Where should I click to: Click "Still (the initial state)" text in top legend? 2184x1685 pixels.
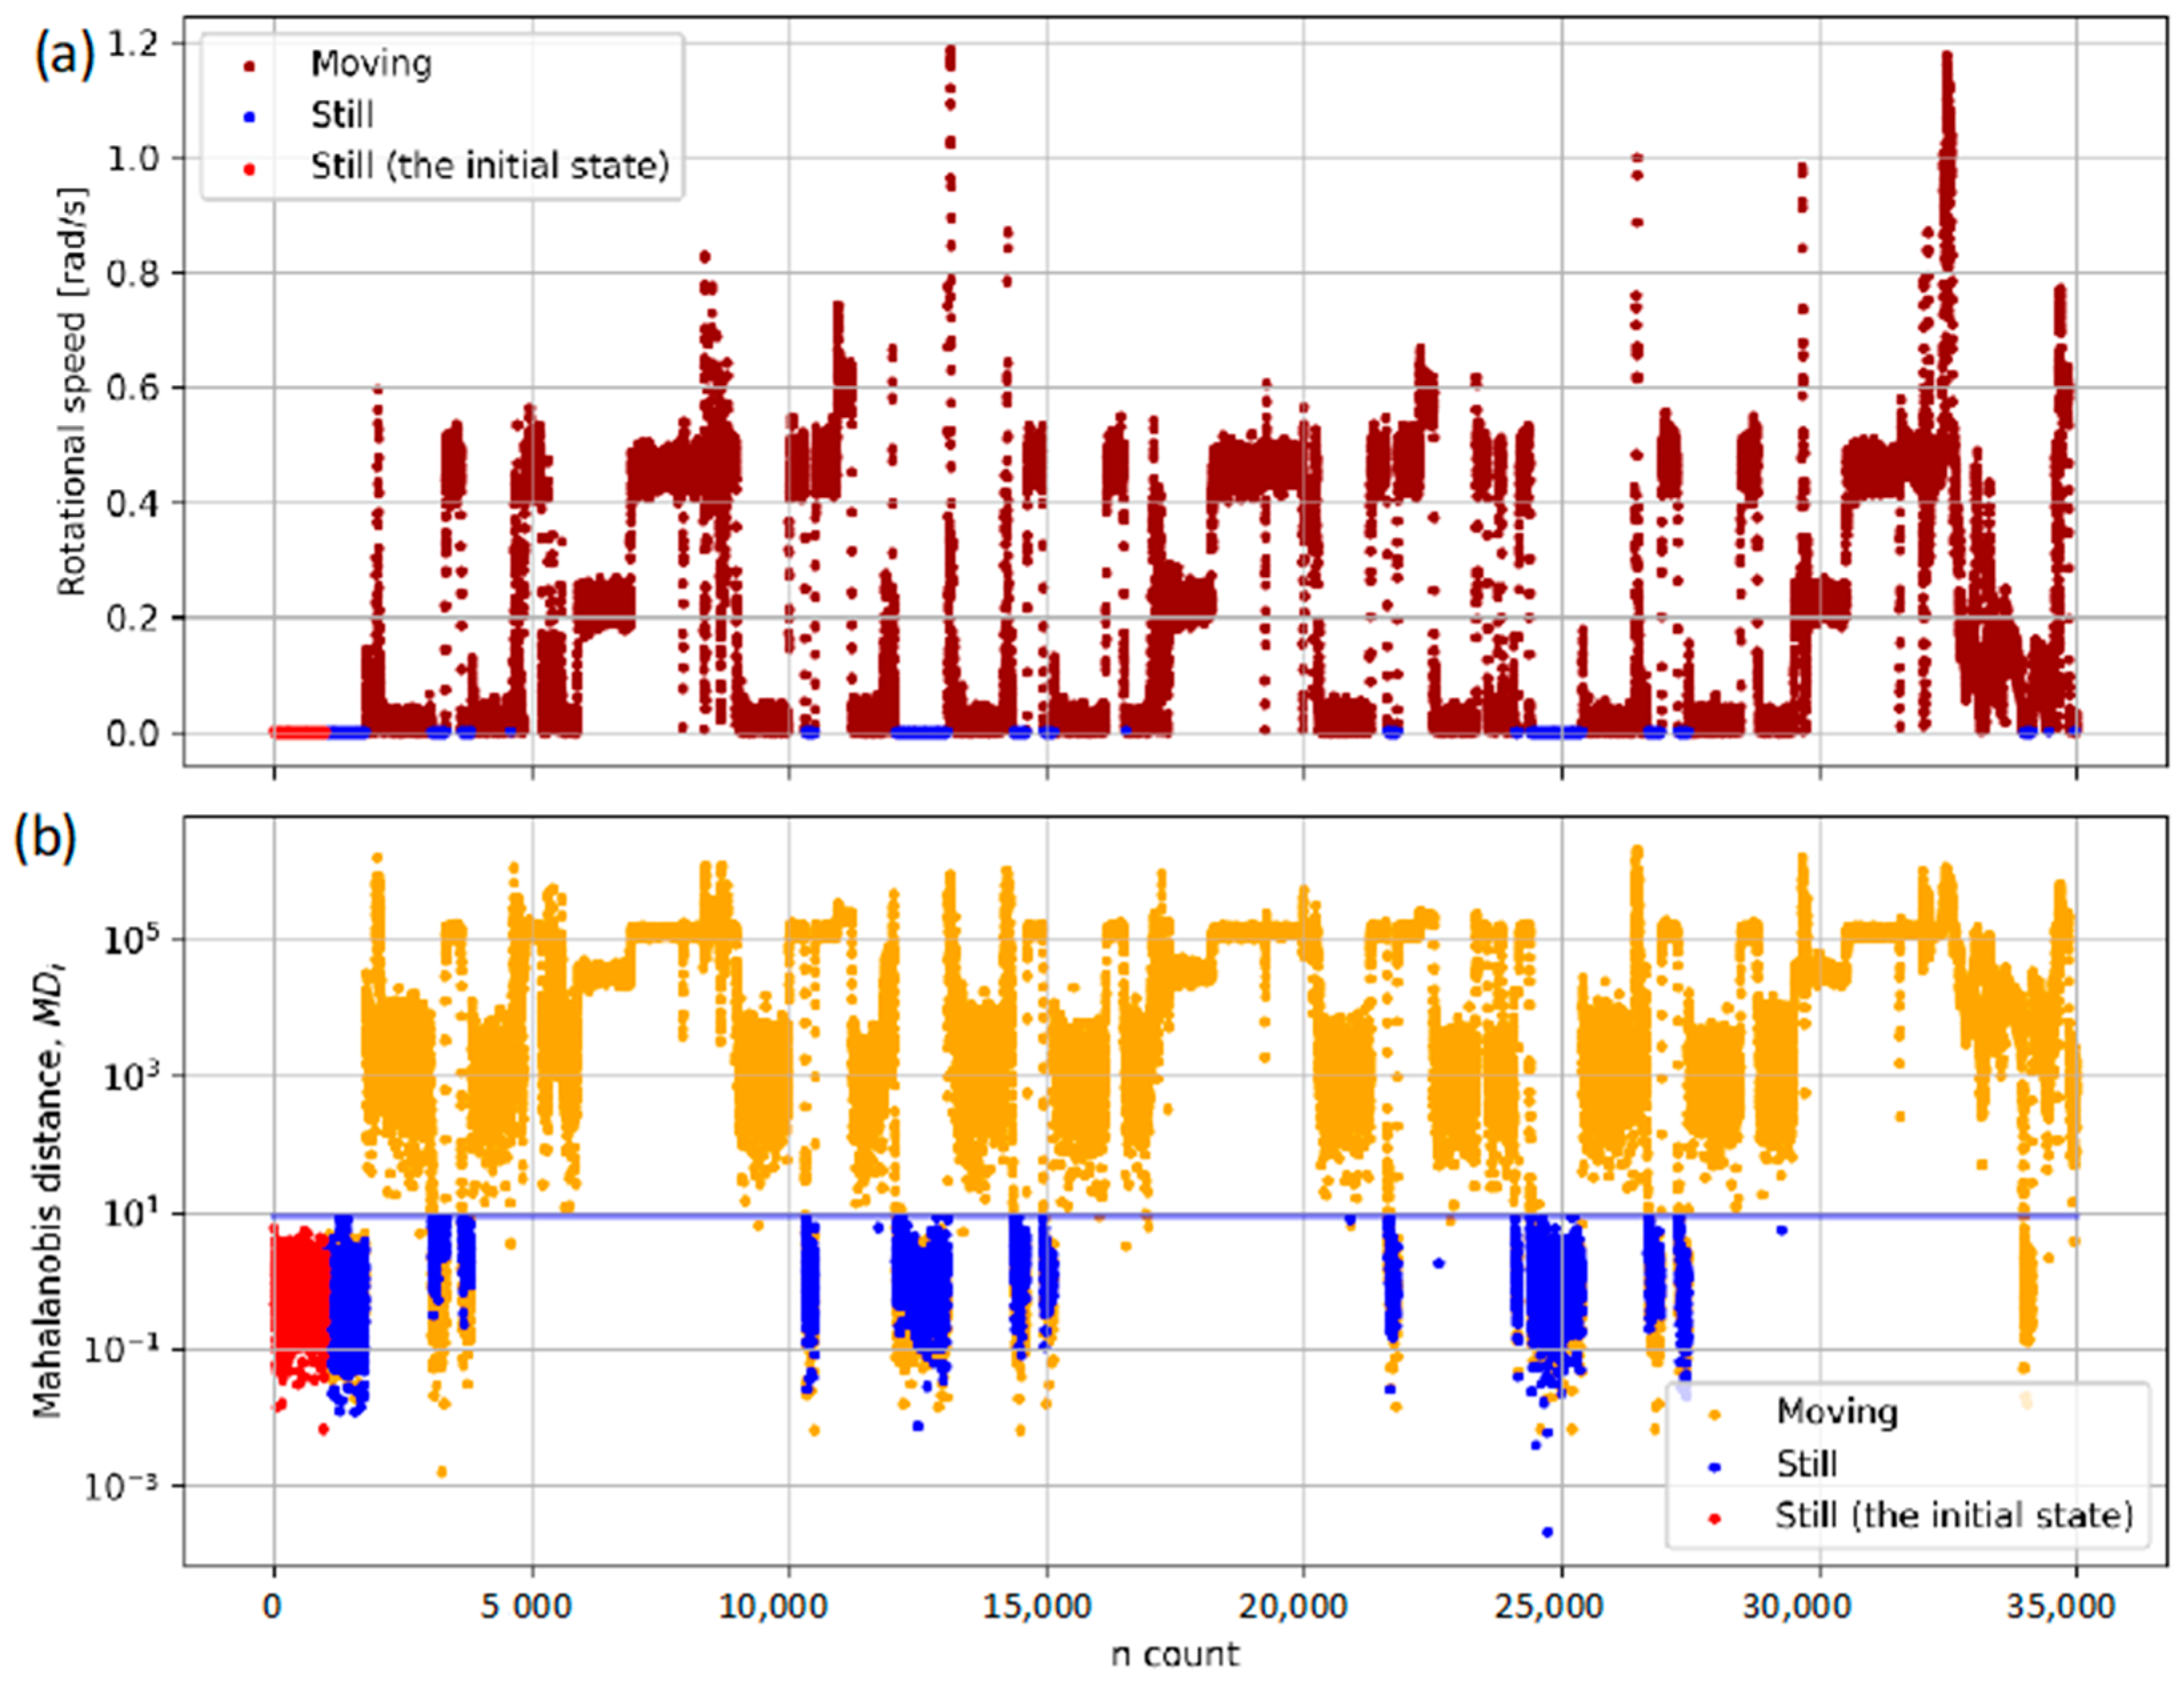[x=489, y=166]
